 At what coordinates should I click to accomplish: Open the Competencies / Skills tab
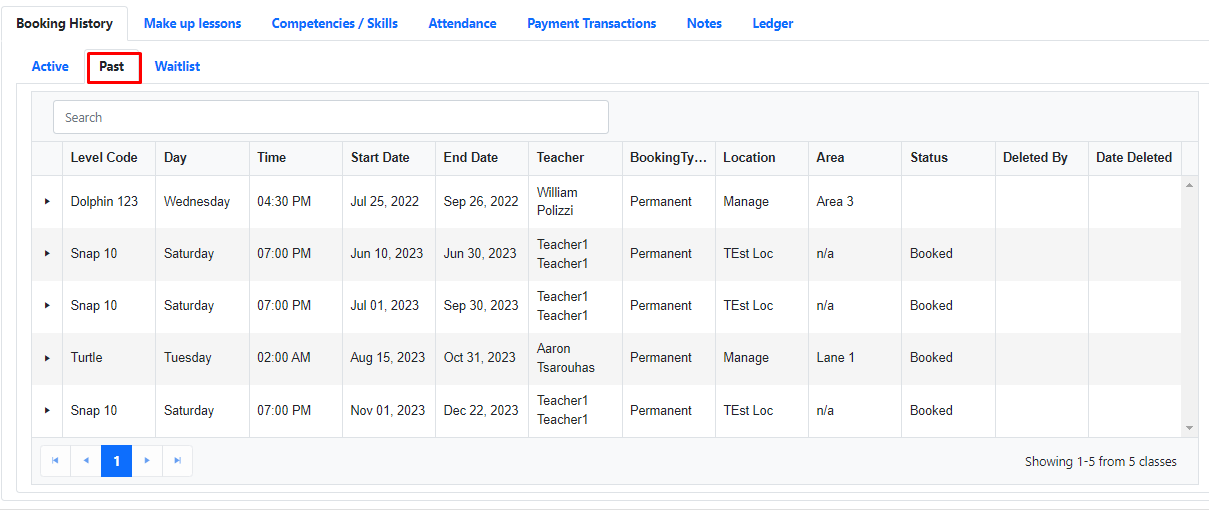click(335, 23)
